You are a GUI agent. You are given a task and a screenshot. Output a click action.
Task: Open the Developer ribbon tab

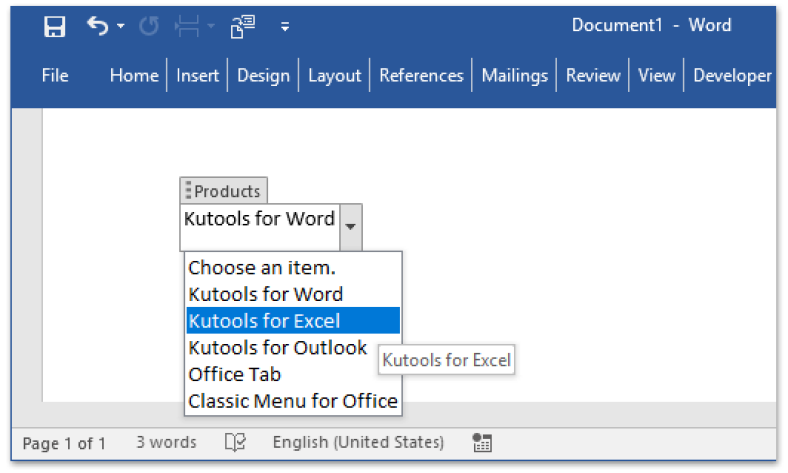732,75
